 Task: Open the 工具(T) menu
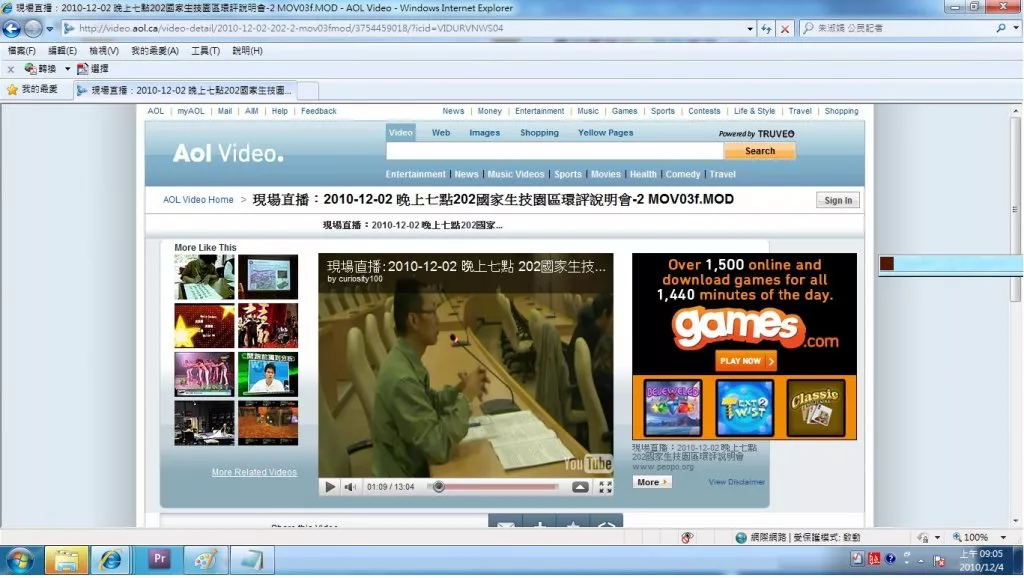point(205,50)
